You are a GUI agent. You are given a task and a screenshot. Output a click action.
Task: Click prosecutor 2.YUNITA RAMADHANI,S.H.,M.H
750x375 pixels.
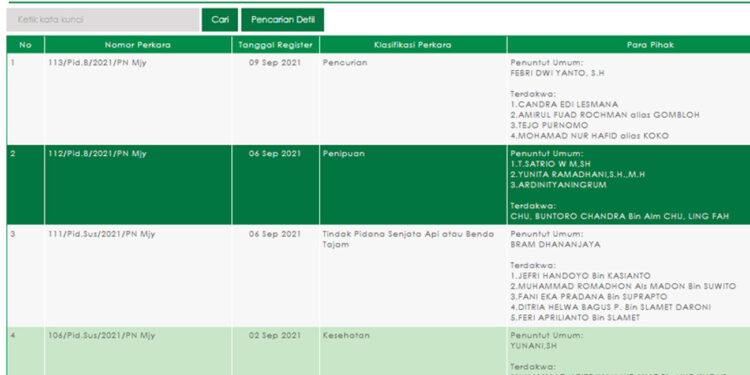coord(577,175)
